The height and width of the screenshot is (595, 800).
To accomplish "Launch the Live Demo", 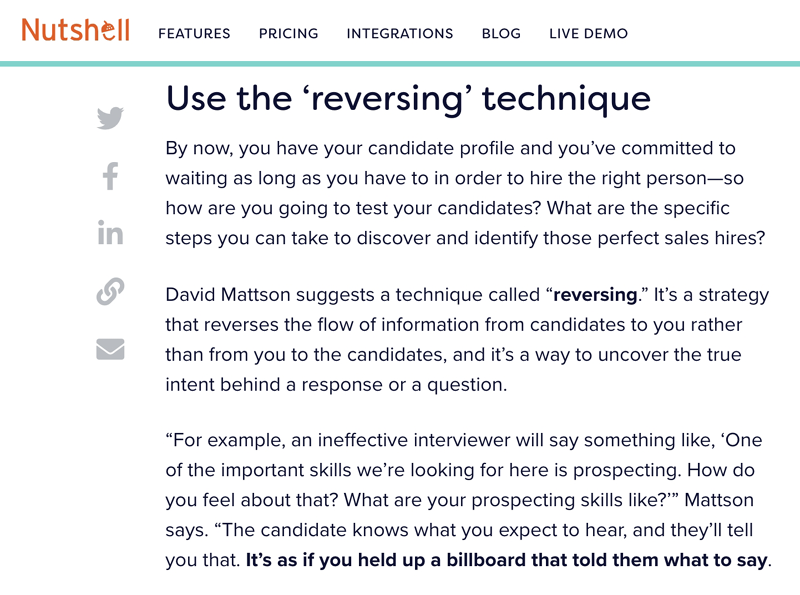I will [588, 34].
